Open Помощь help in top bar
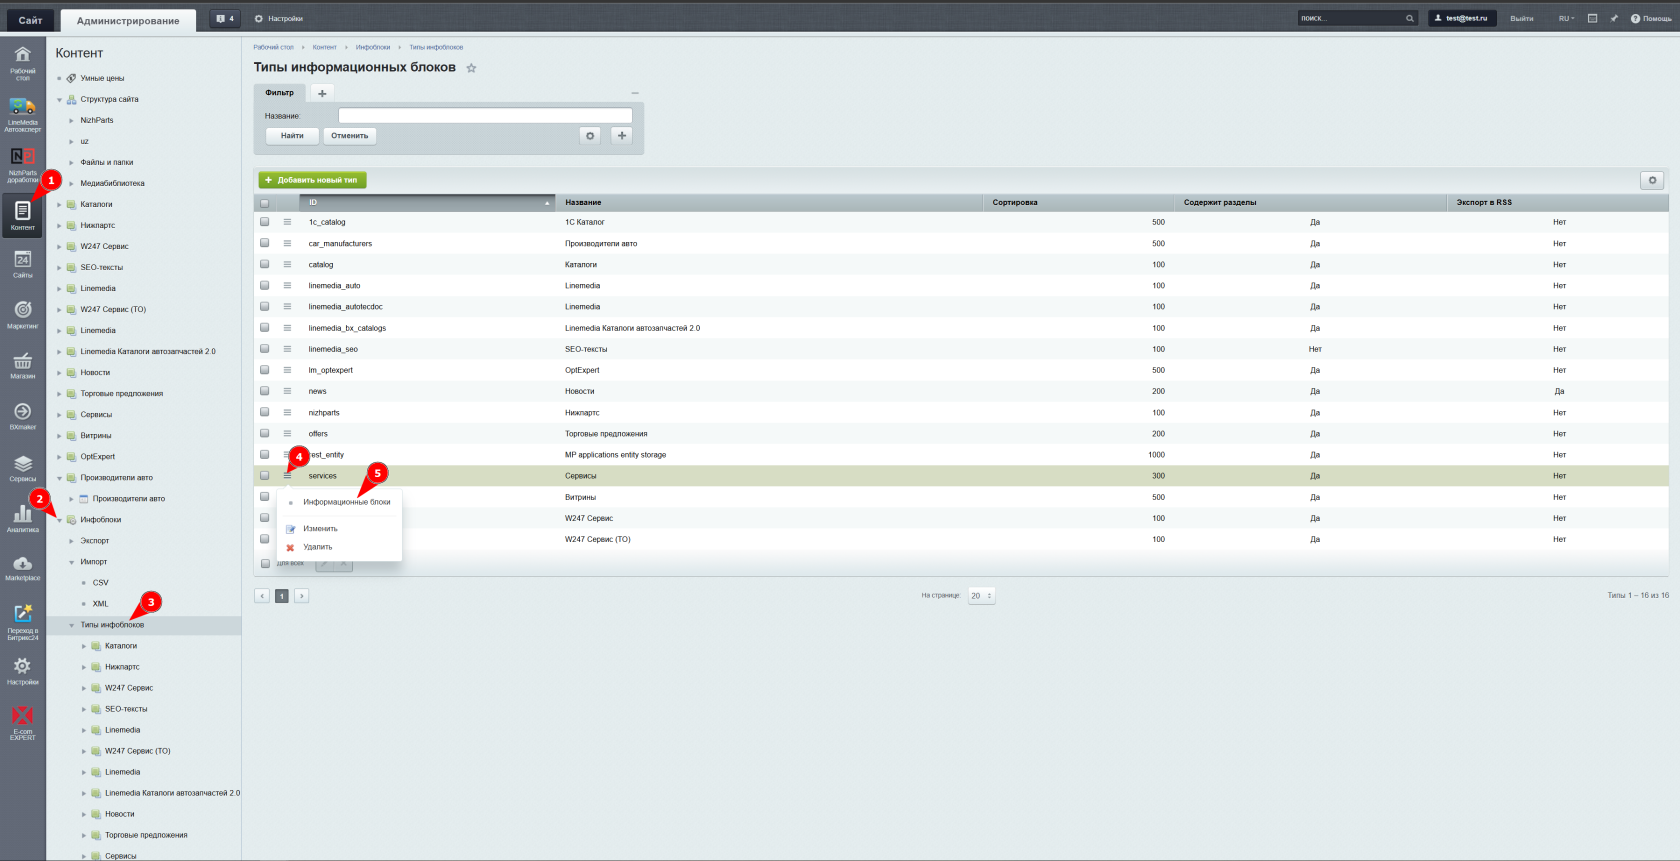The width and height of the screenshot is (1680, 861). pyautogui.click(x=1651, y=18)
